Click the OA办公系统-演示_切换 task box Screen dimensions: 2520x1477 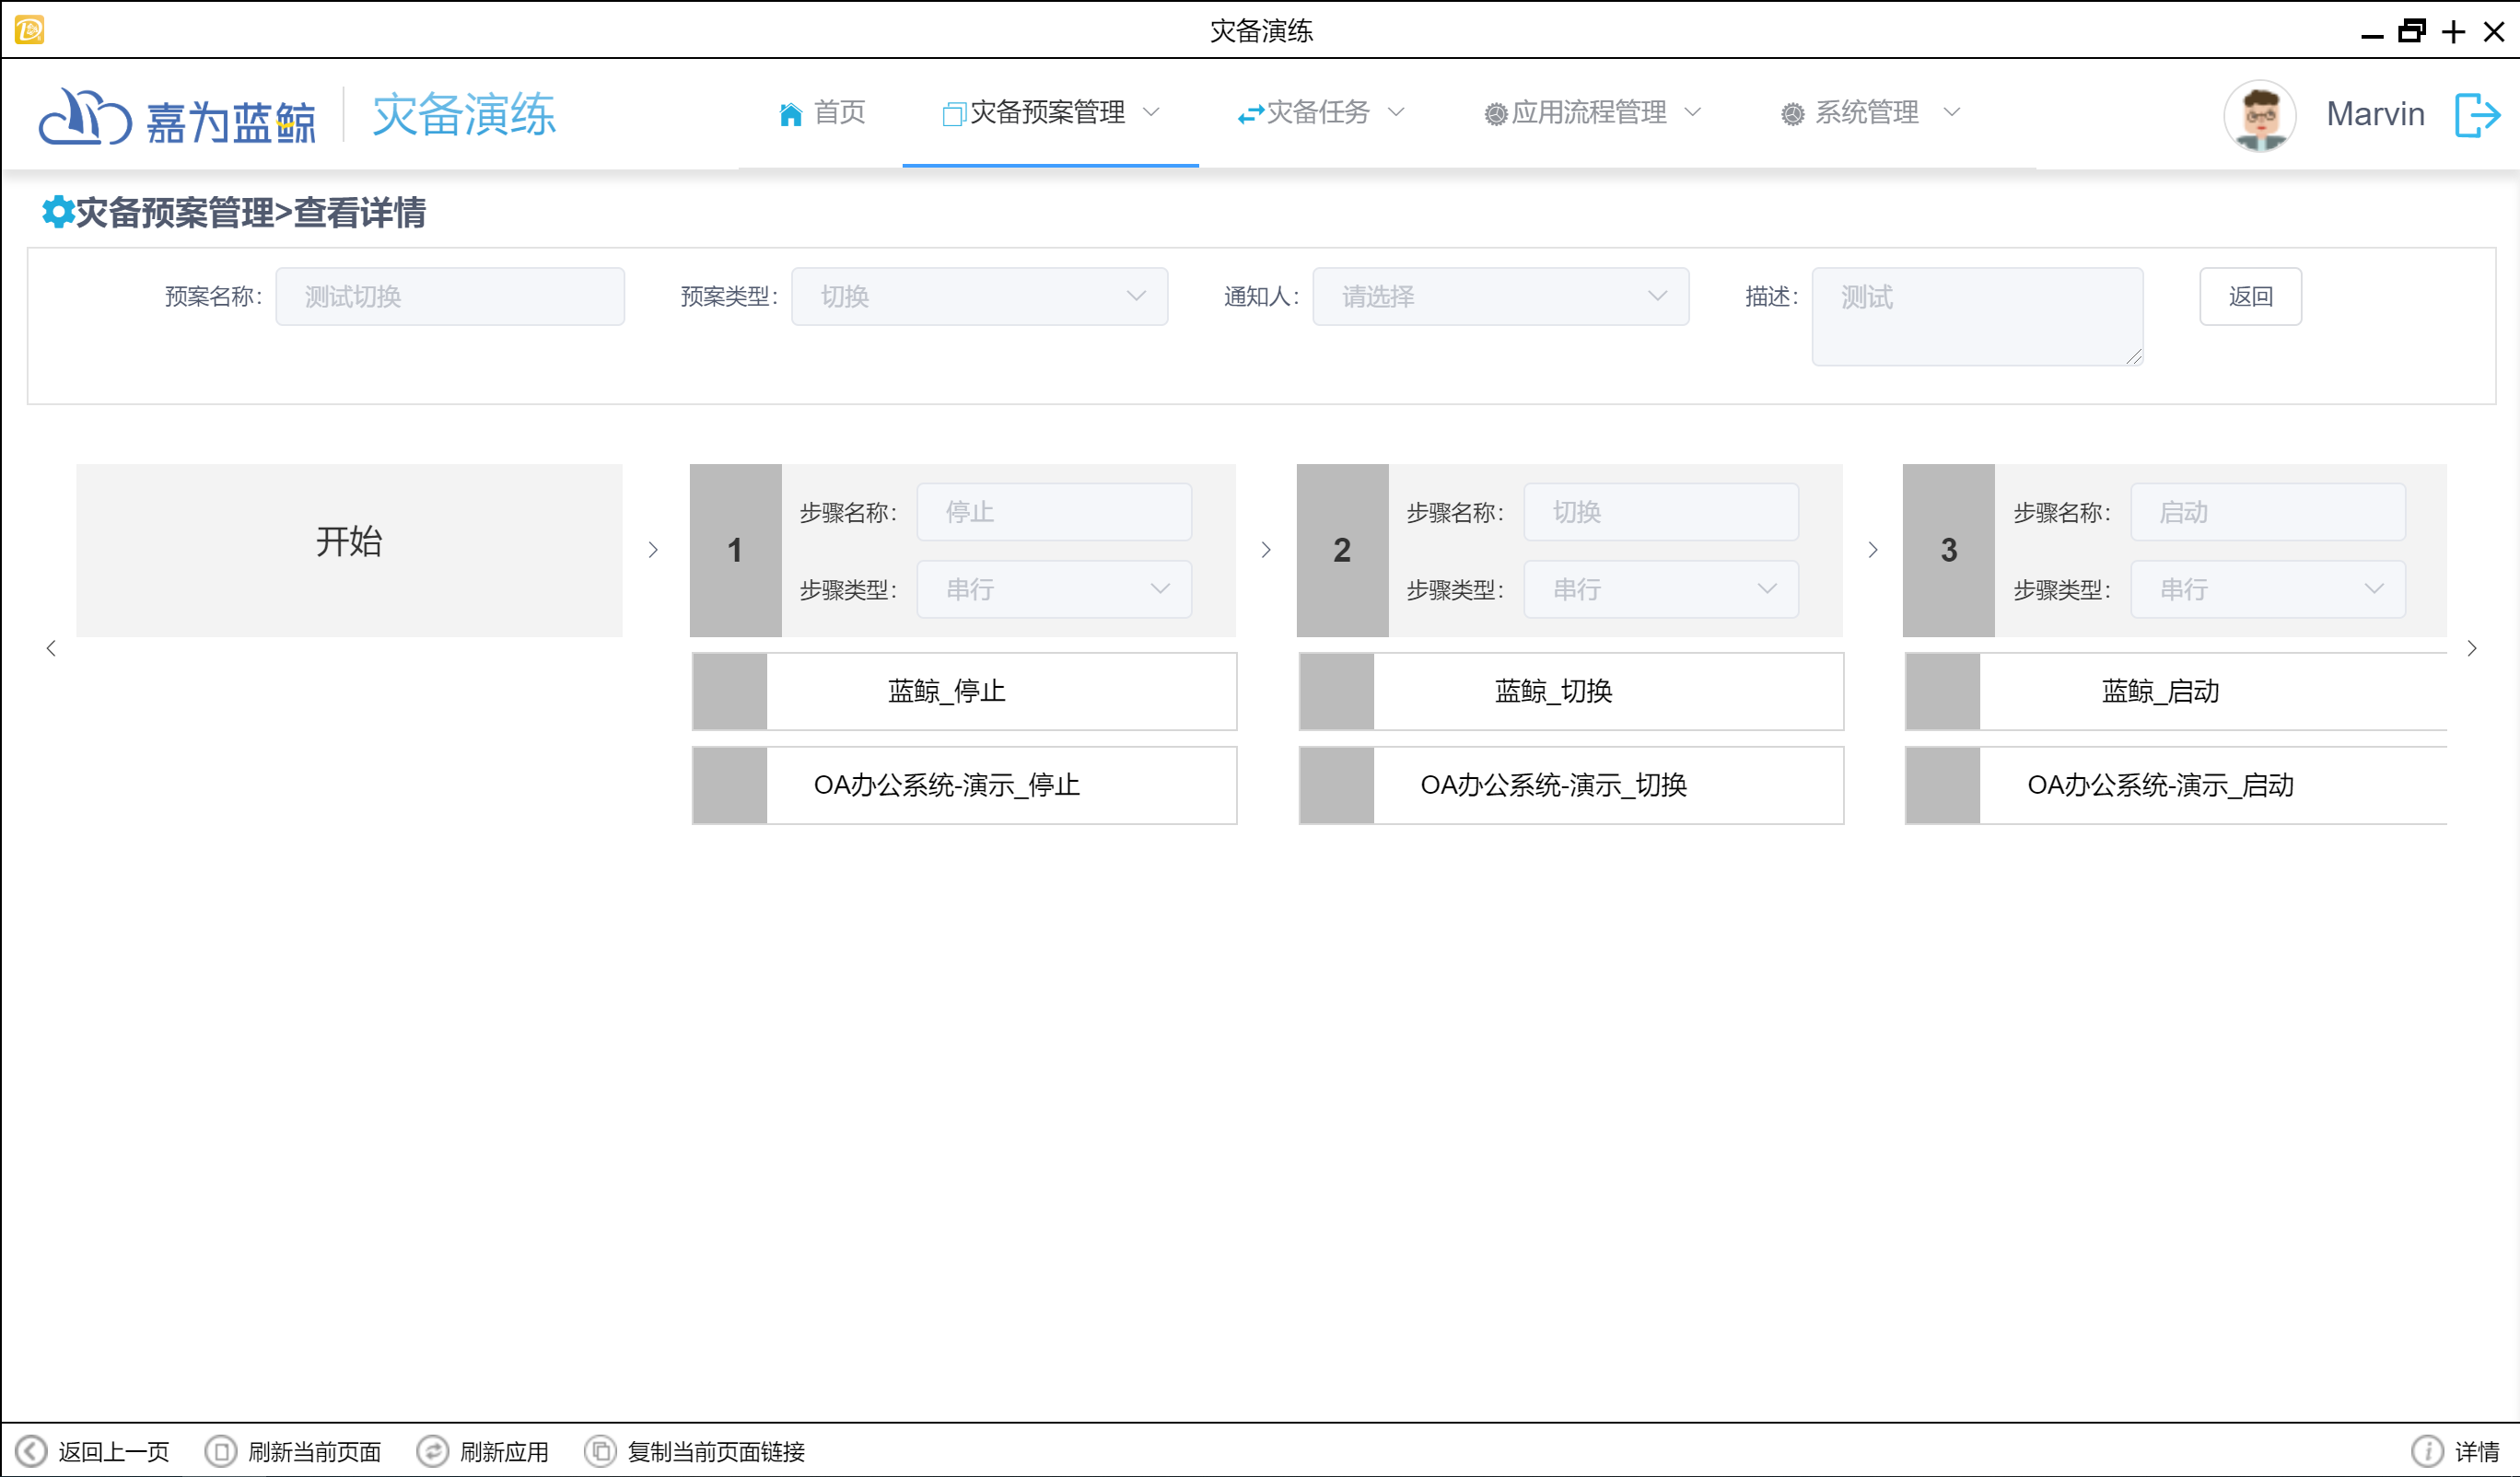[x=1570, y=785]
